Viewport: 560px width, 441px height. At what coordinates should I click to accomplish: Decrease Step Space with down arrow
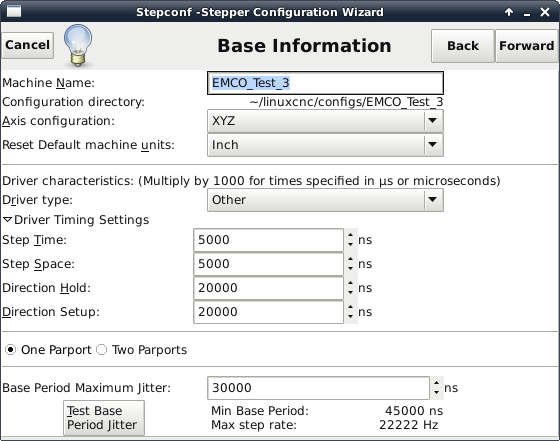350,269
